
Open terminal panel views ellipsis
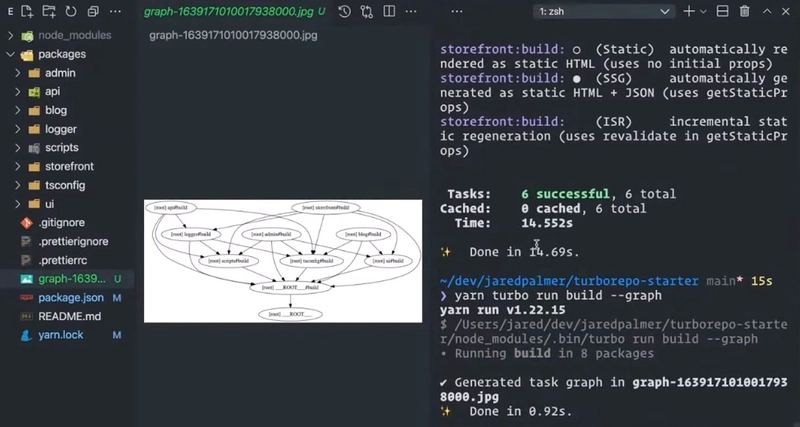pyautogui.click(x=457, y=11)
